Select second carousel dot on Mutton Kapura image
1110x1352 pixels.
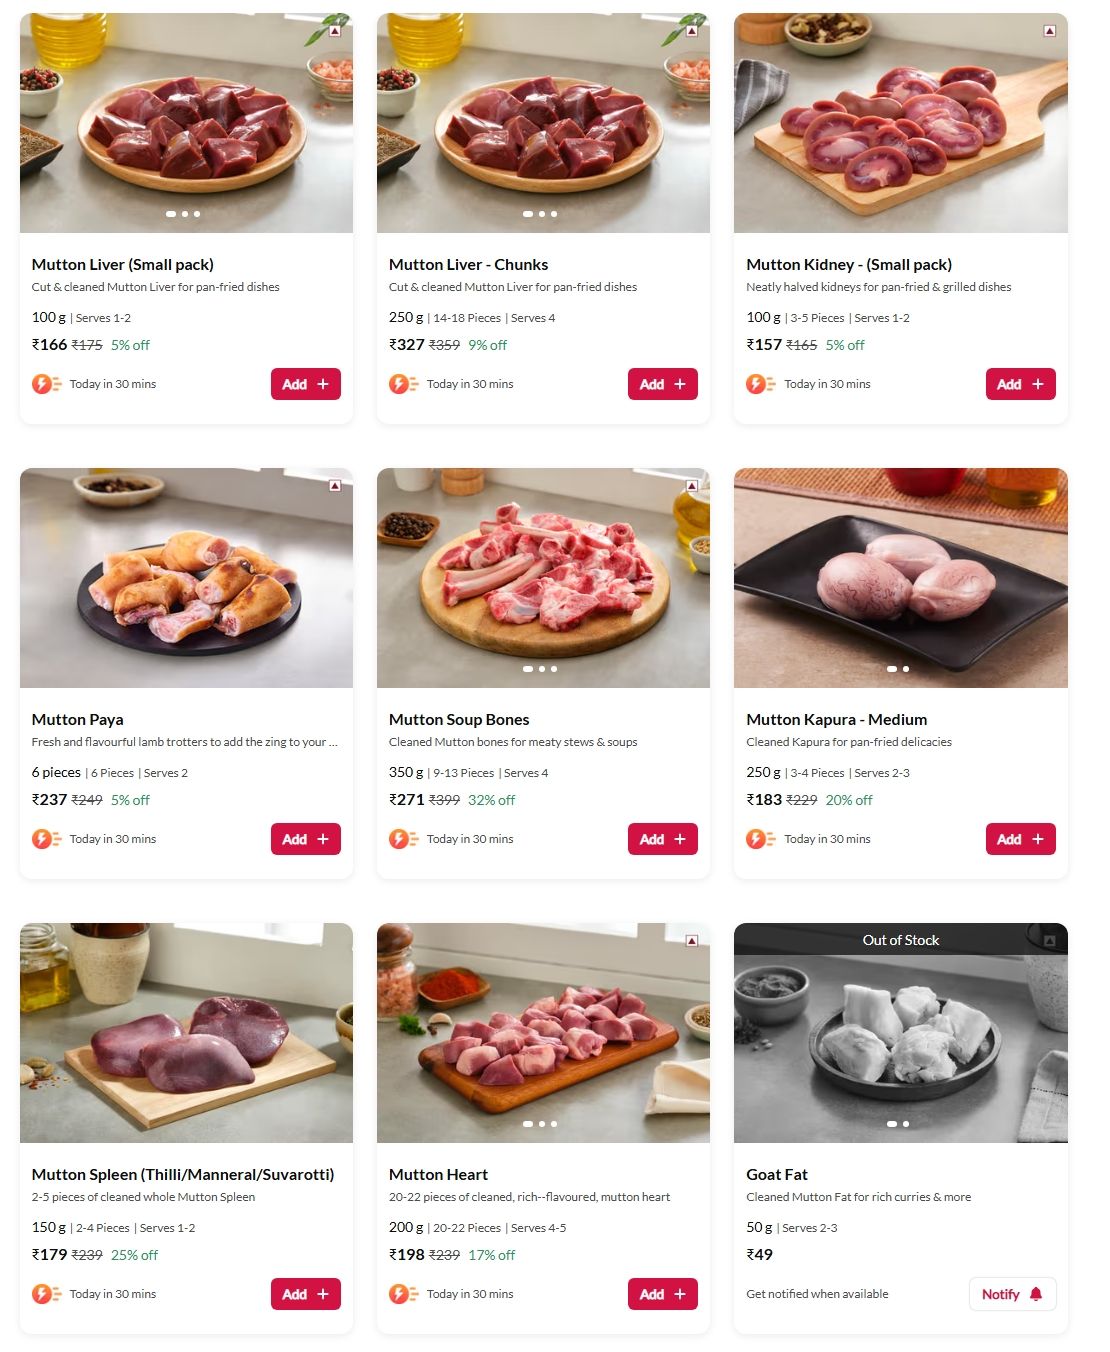point(906,669)
